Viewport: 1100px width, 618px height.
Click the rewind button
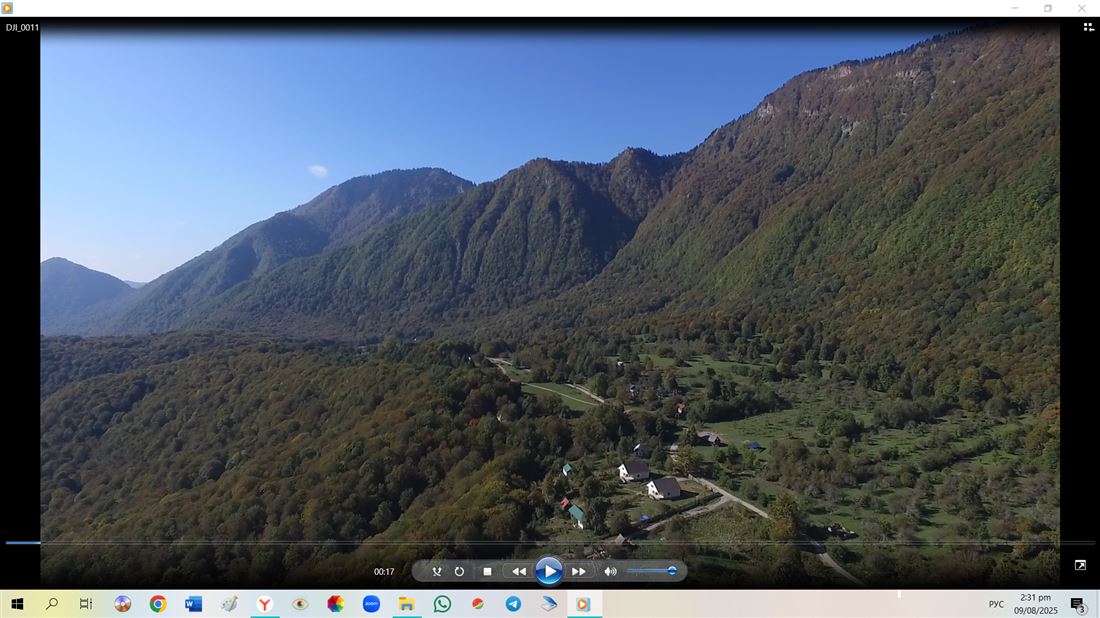point(519,572)
